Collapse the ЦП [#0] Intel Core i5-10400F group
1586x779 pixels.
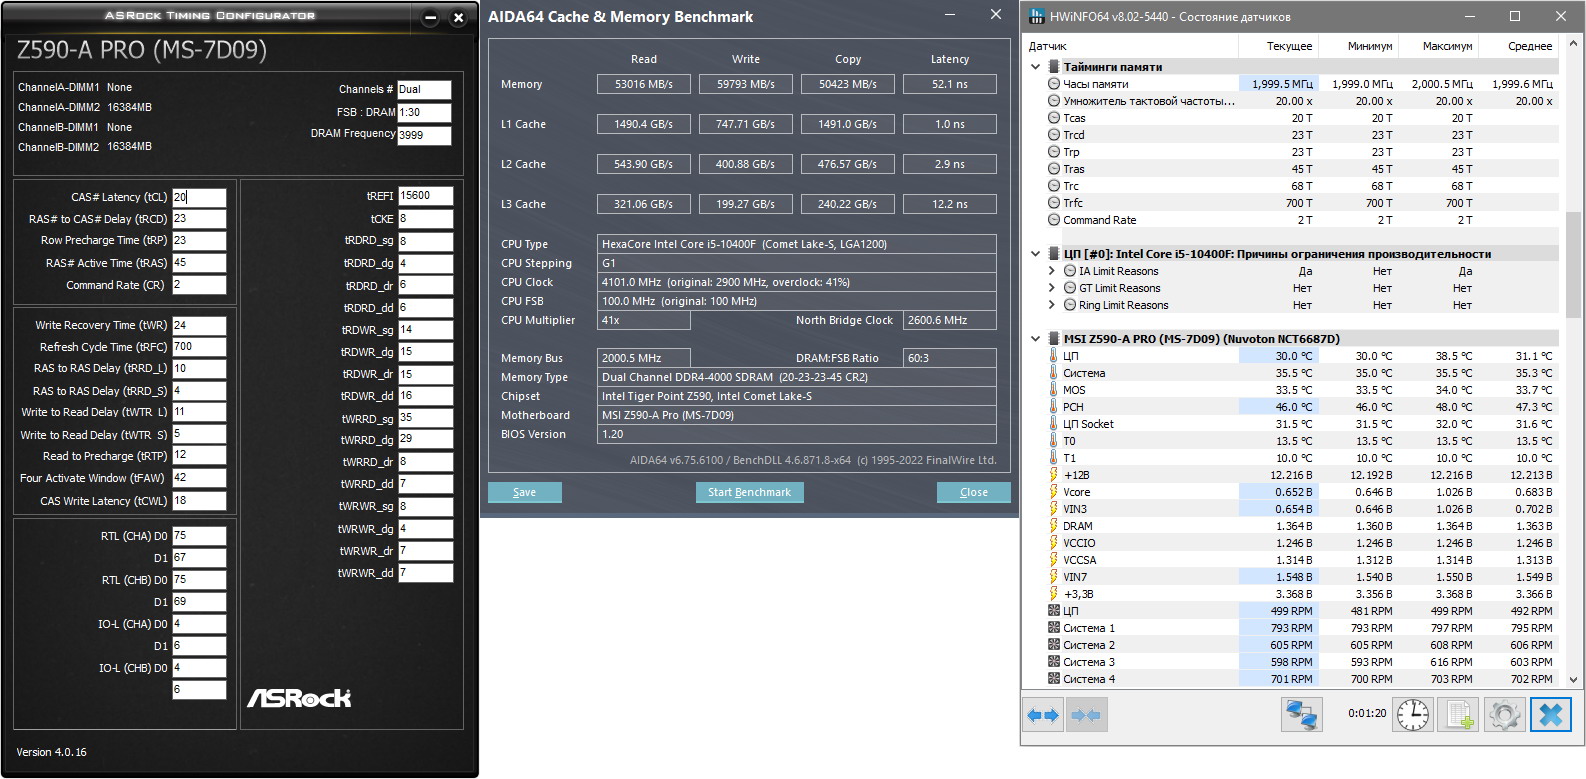1036,254
